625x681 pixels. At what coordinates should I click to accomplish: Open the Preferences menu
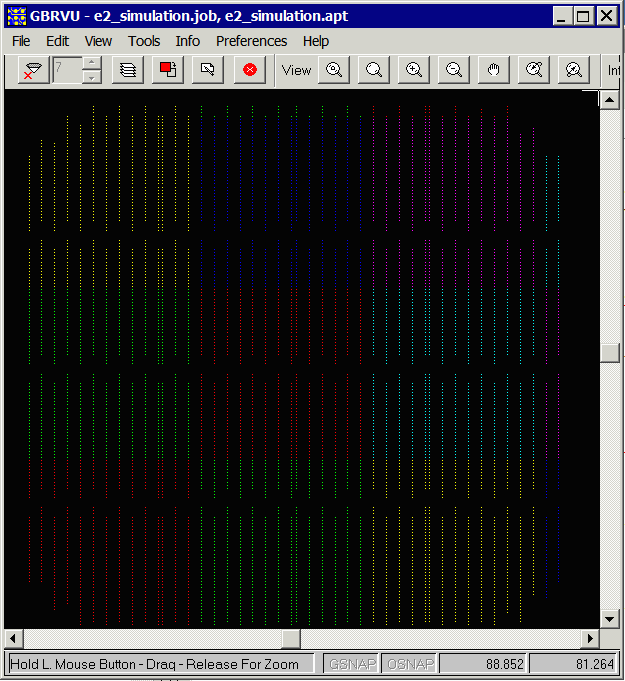251,41
